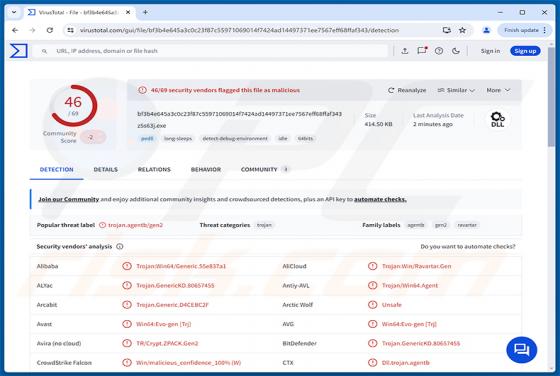Click the 64bits tag

pyautogui.click(x=305, y=139)
